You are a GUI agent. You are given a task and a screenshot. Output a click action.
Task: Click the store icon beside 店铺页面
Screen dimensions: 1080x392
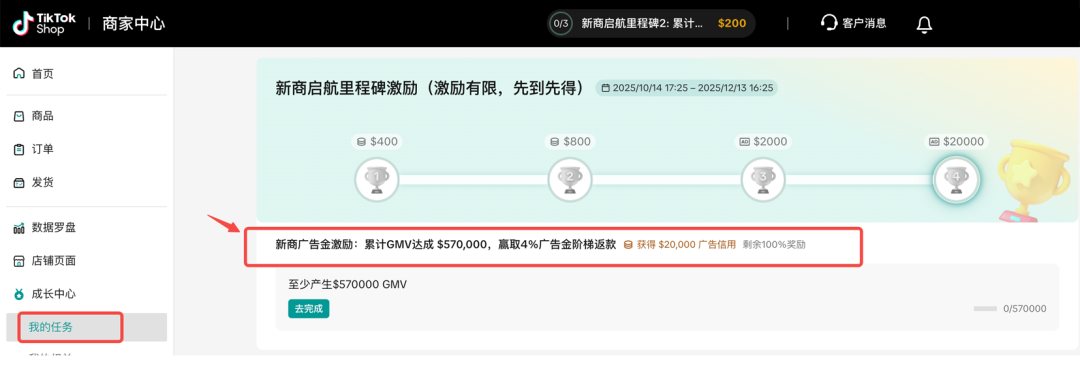pos(19,261)
